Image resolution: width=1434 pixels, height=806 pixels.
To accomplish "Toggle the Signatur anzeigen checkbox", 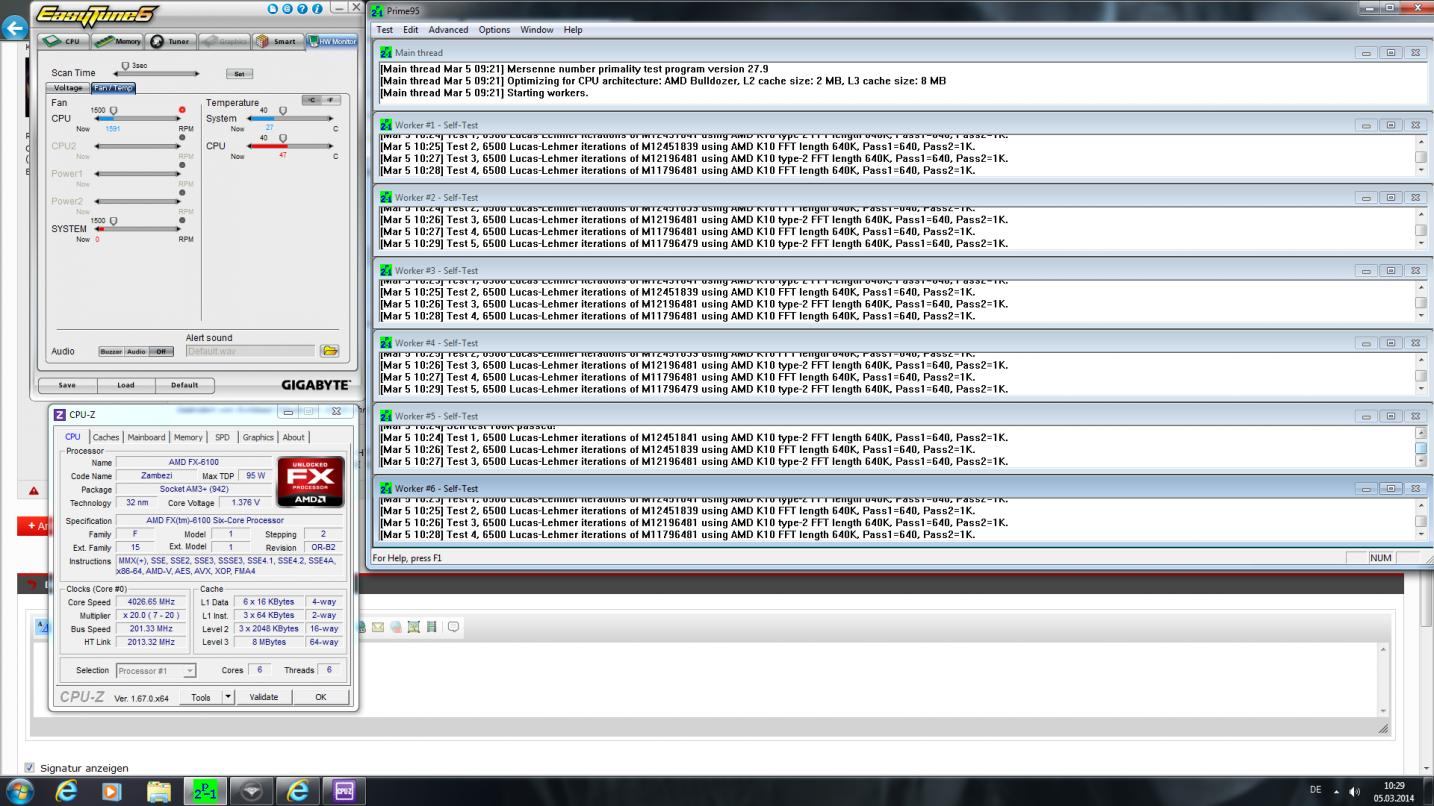I will pyautogui.click(x=29, y=768).
